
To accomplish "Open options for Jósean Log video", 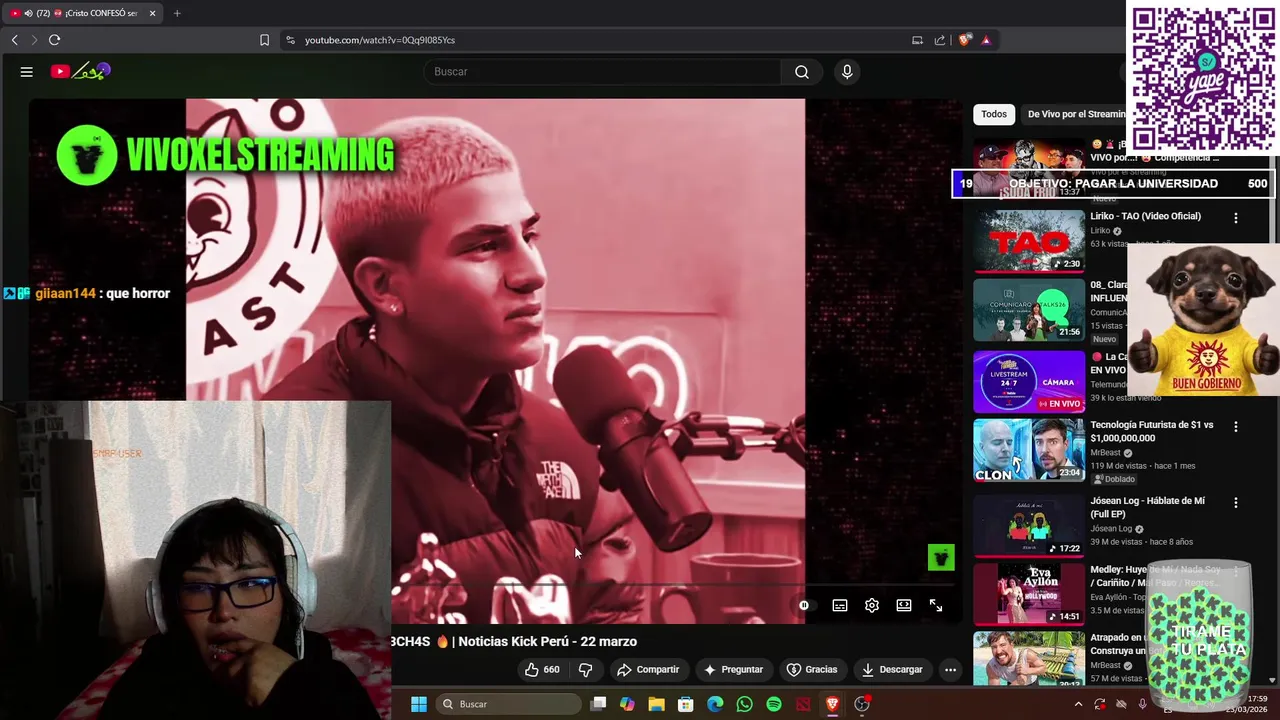I will [x=1236, y=503].
